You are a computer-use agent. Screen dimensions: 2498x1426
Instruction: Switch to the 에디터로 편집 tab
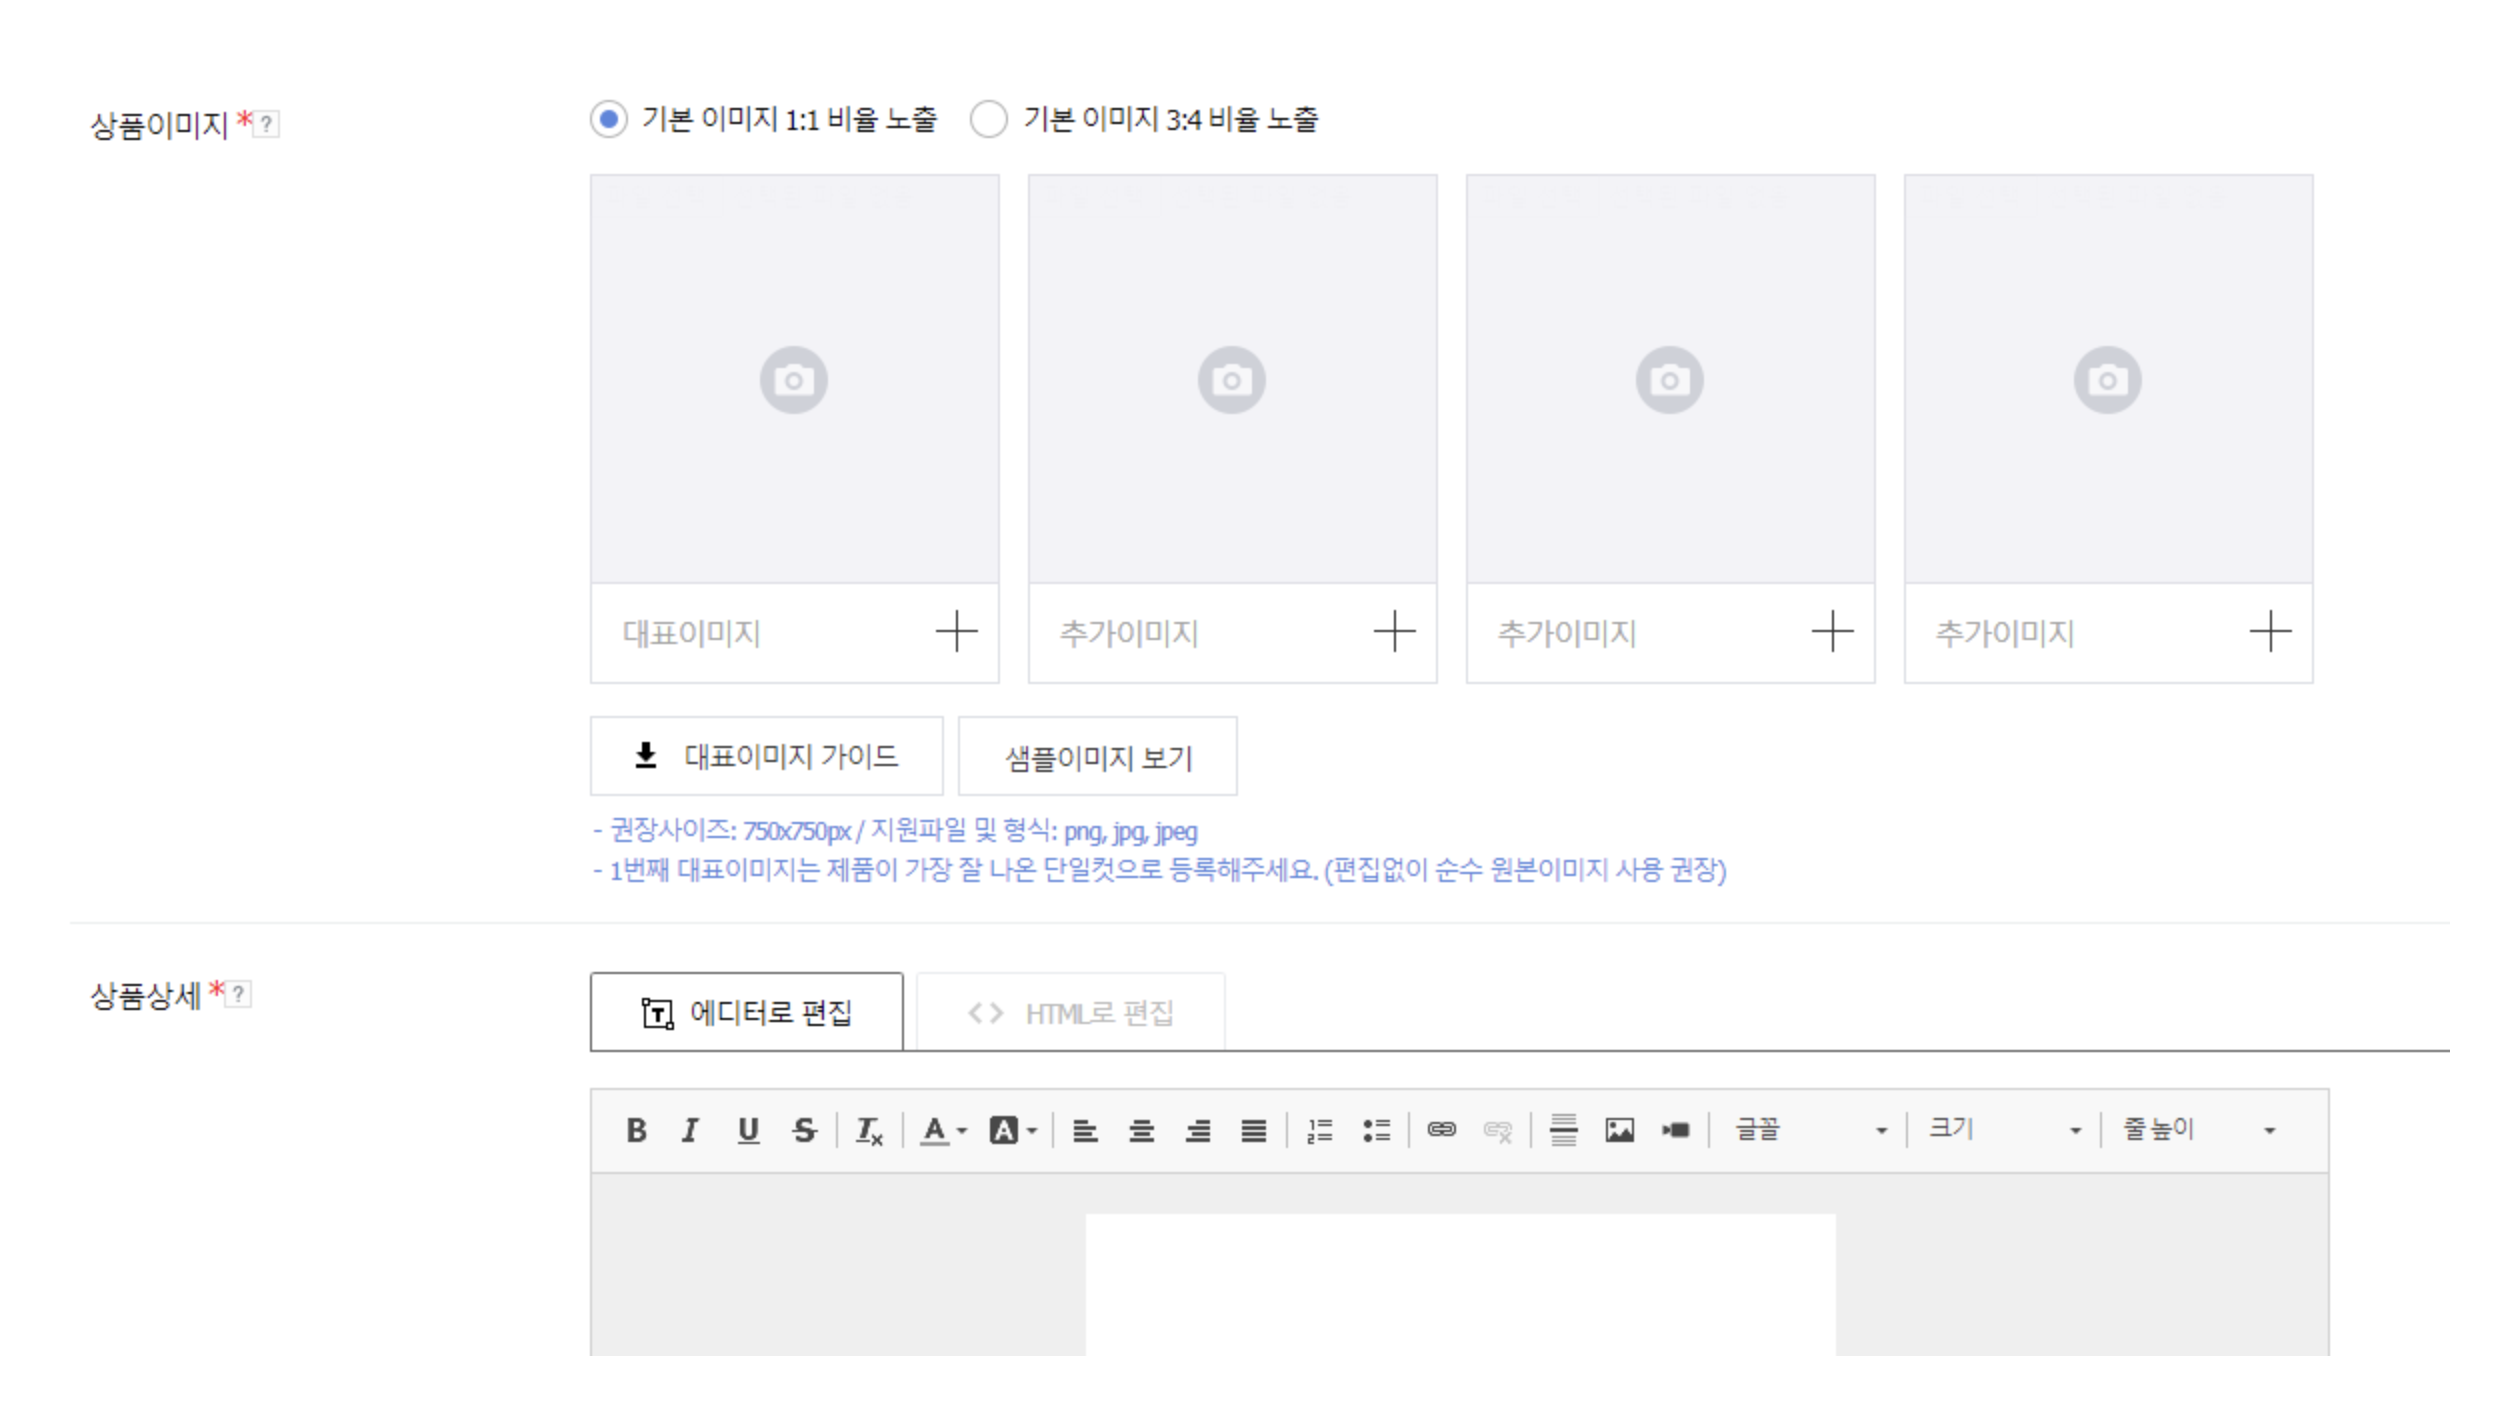[746, 1013]
